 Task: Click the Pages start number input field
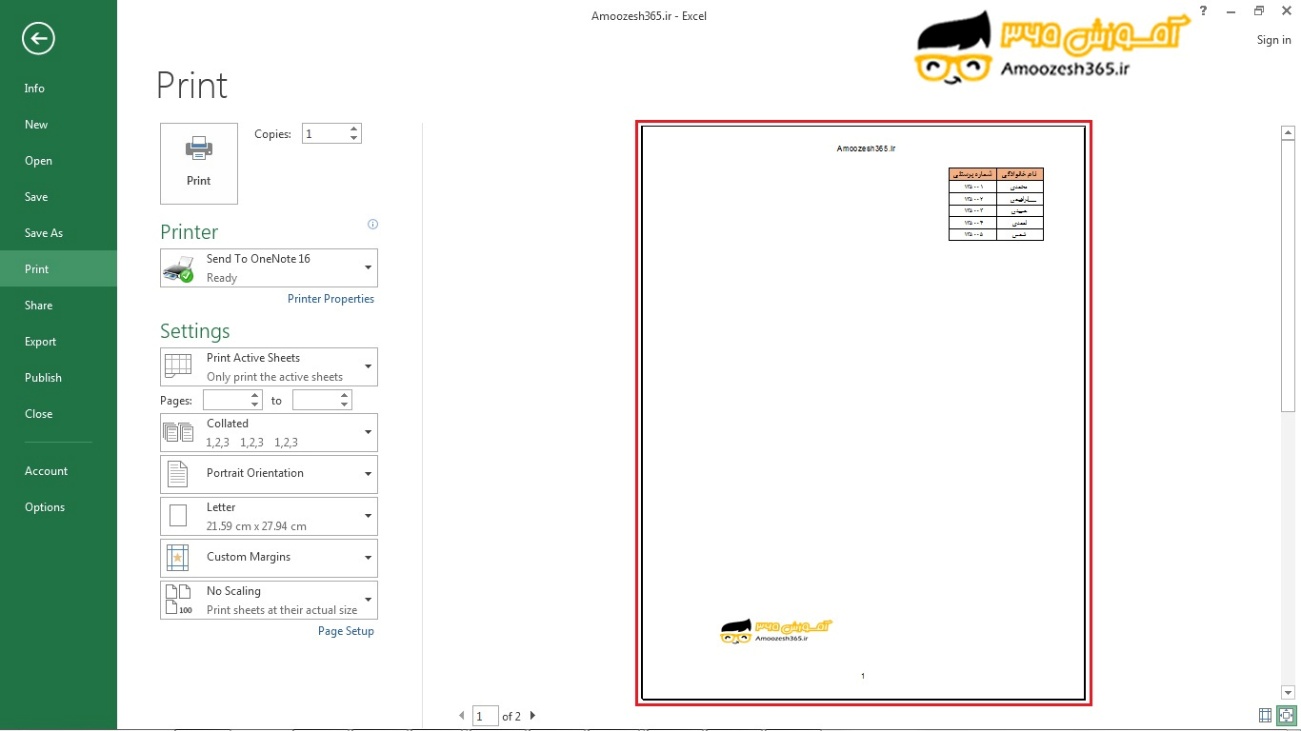(x=225, y=400)
